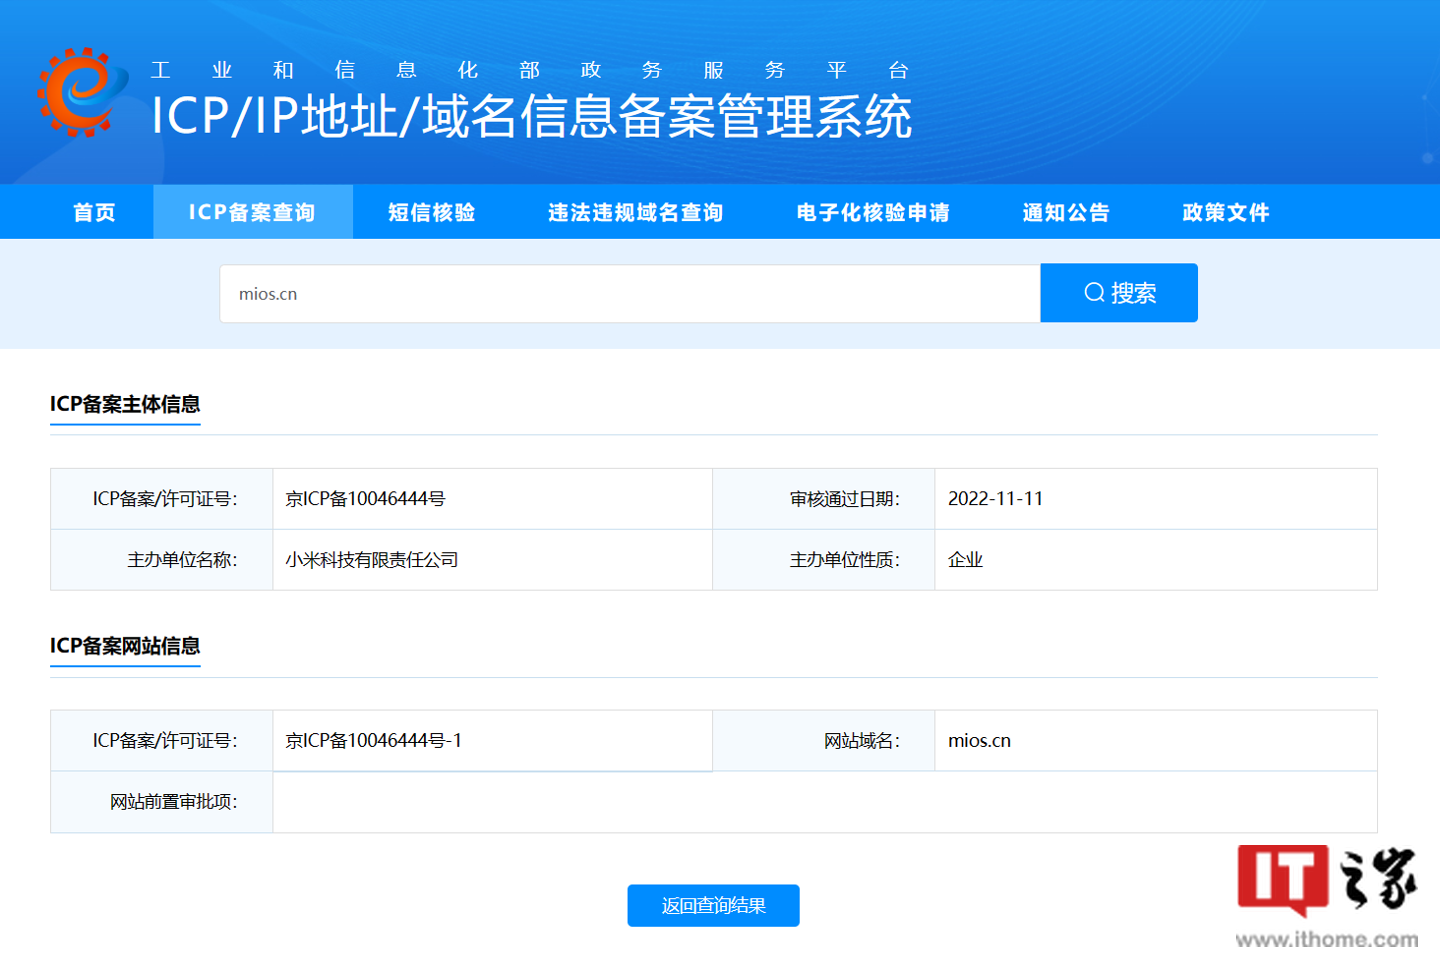This screenshot has height=969, width=1440.
Task: Open the 首页 menu item
Action: click(x=93, y=211)
